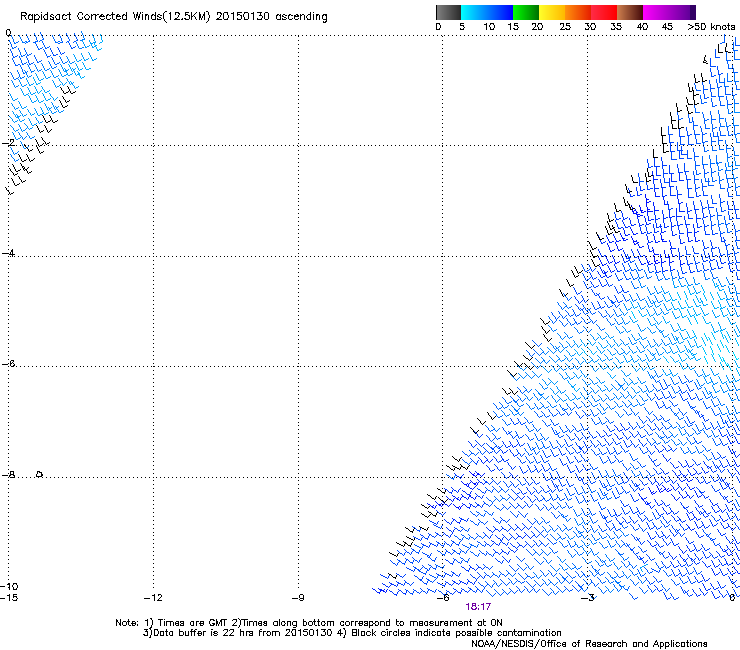
Task: Click the legend '10' knots tick label
Action: tap(489, 27)
